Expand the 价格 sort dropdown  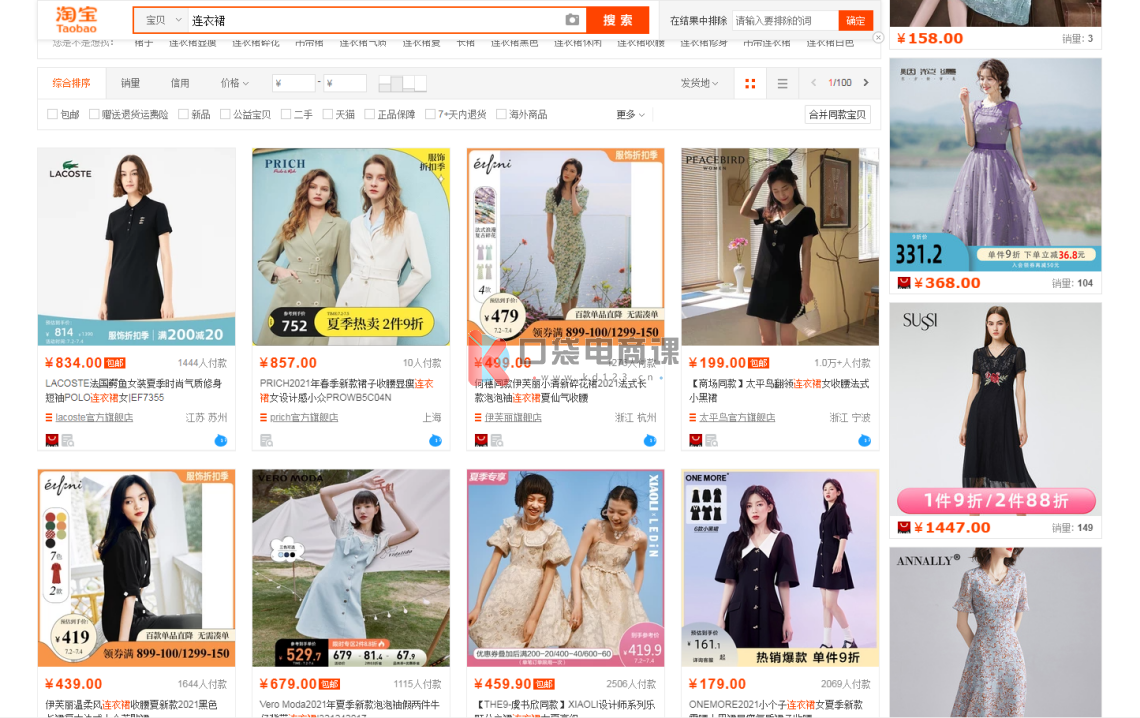[234, 84]
